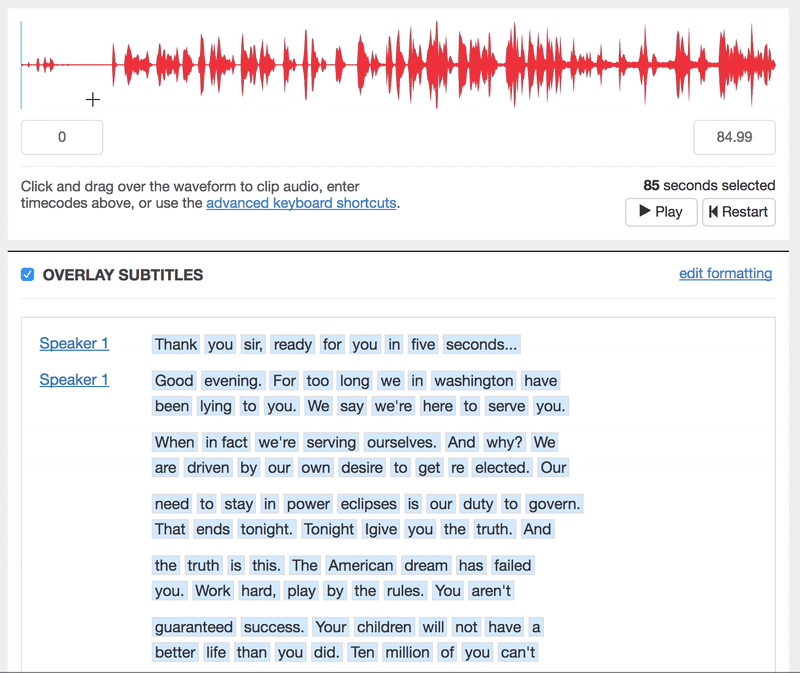
Task: Click the waveform at the playhead start line
Action: [x=22, y=65]
